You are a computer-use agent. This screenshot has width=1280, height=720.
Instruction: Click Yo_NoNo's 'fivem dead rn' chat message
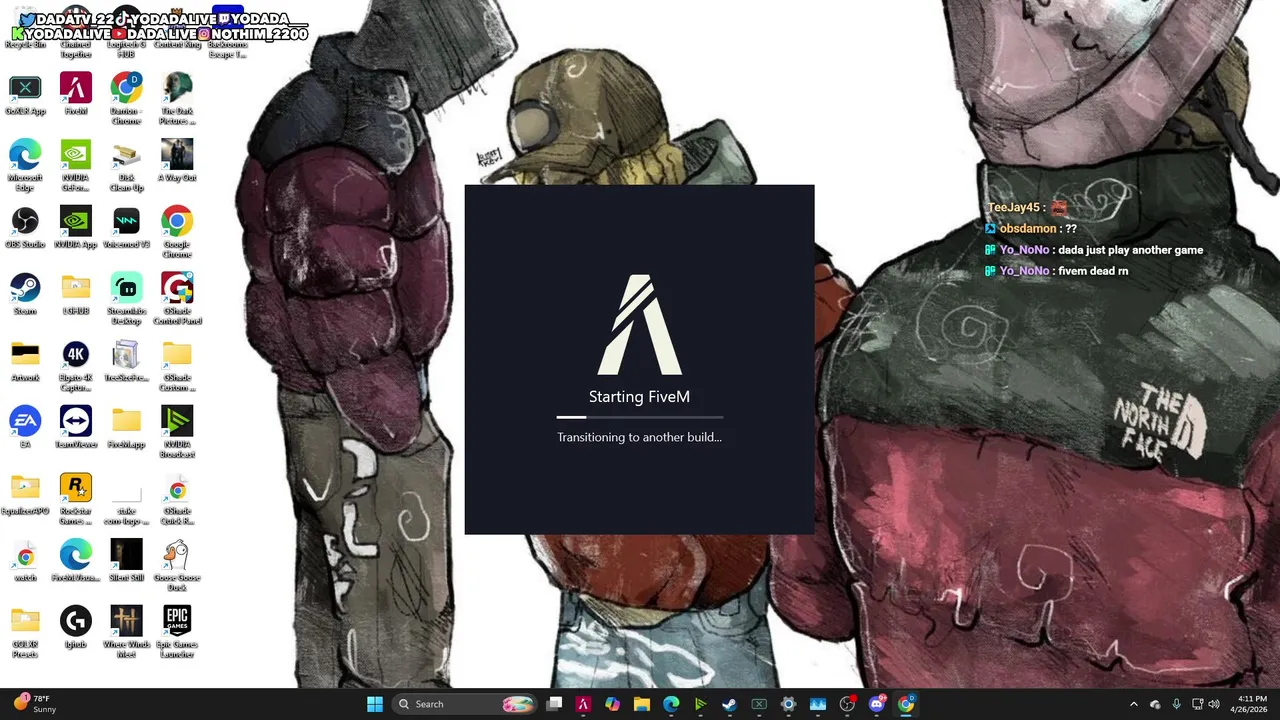(1093, 271)
